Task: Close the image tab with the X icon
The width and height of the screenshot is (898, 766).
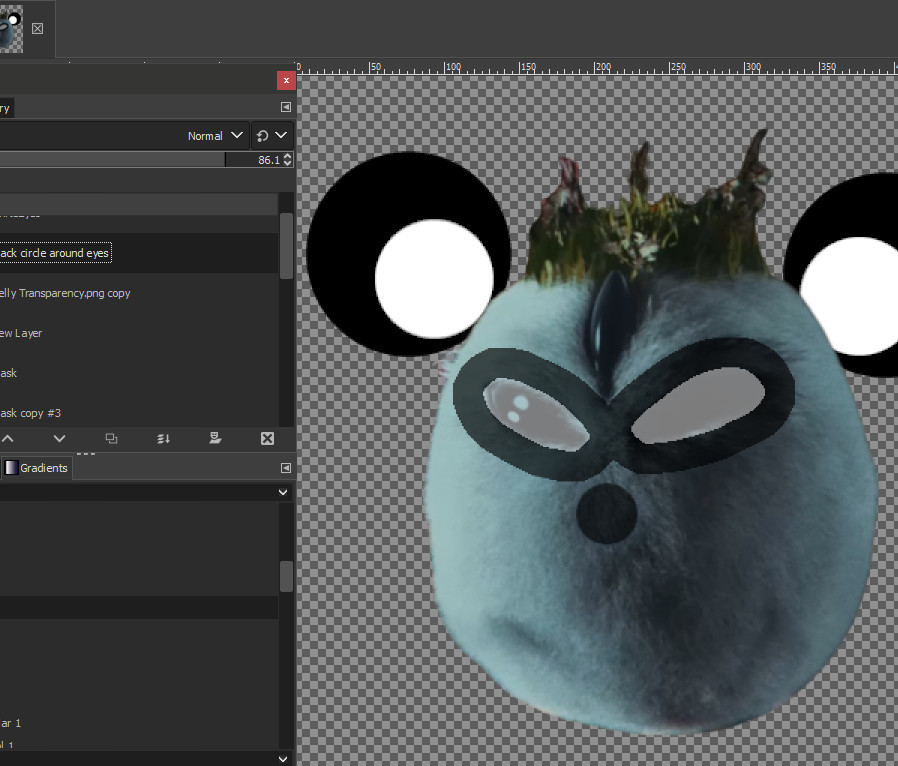Action: (37, 29)
